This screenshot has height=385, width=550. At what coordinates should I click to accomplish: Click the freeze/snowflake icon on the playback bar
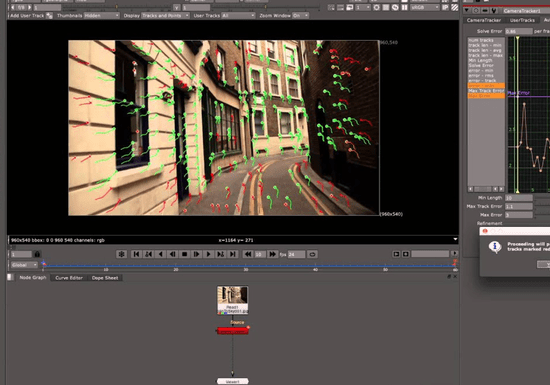click(121, 254)
